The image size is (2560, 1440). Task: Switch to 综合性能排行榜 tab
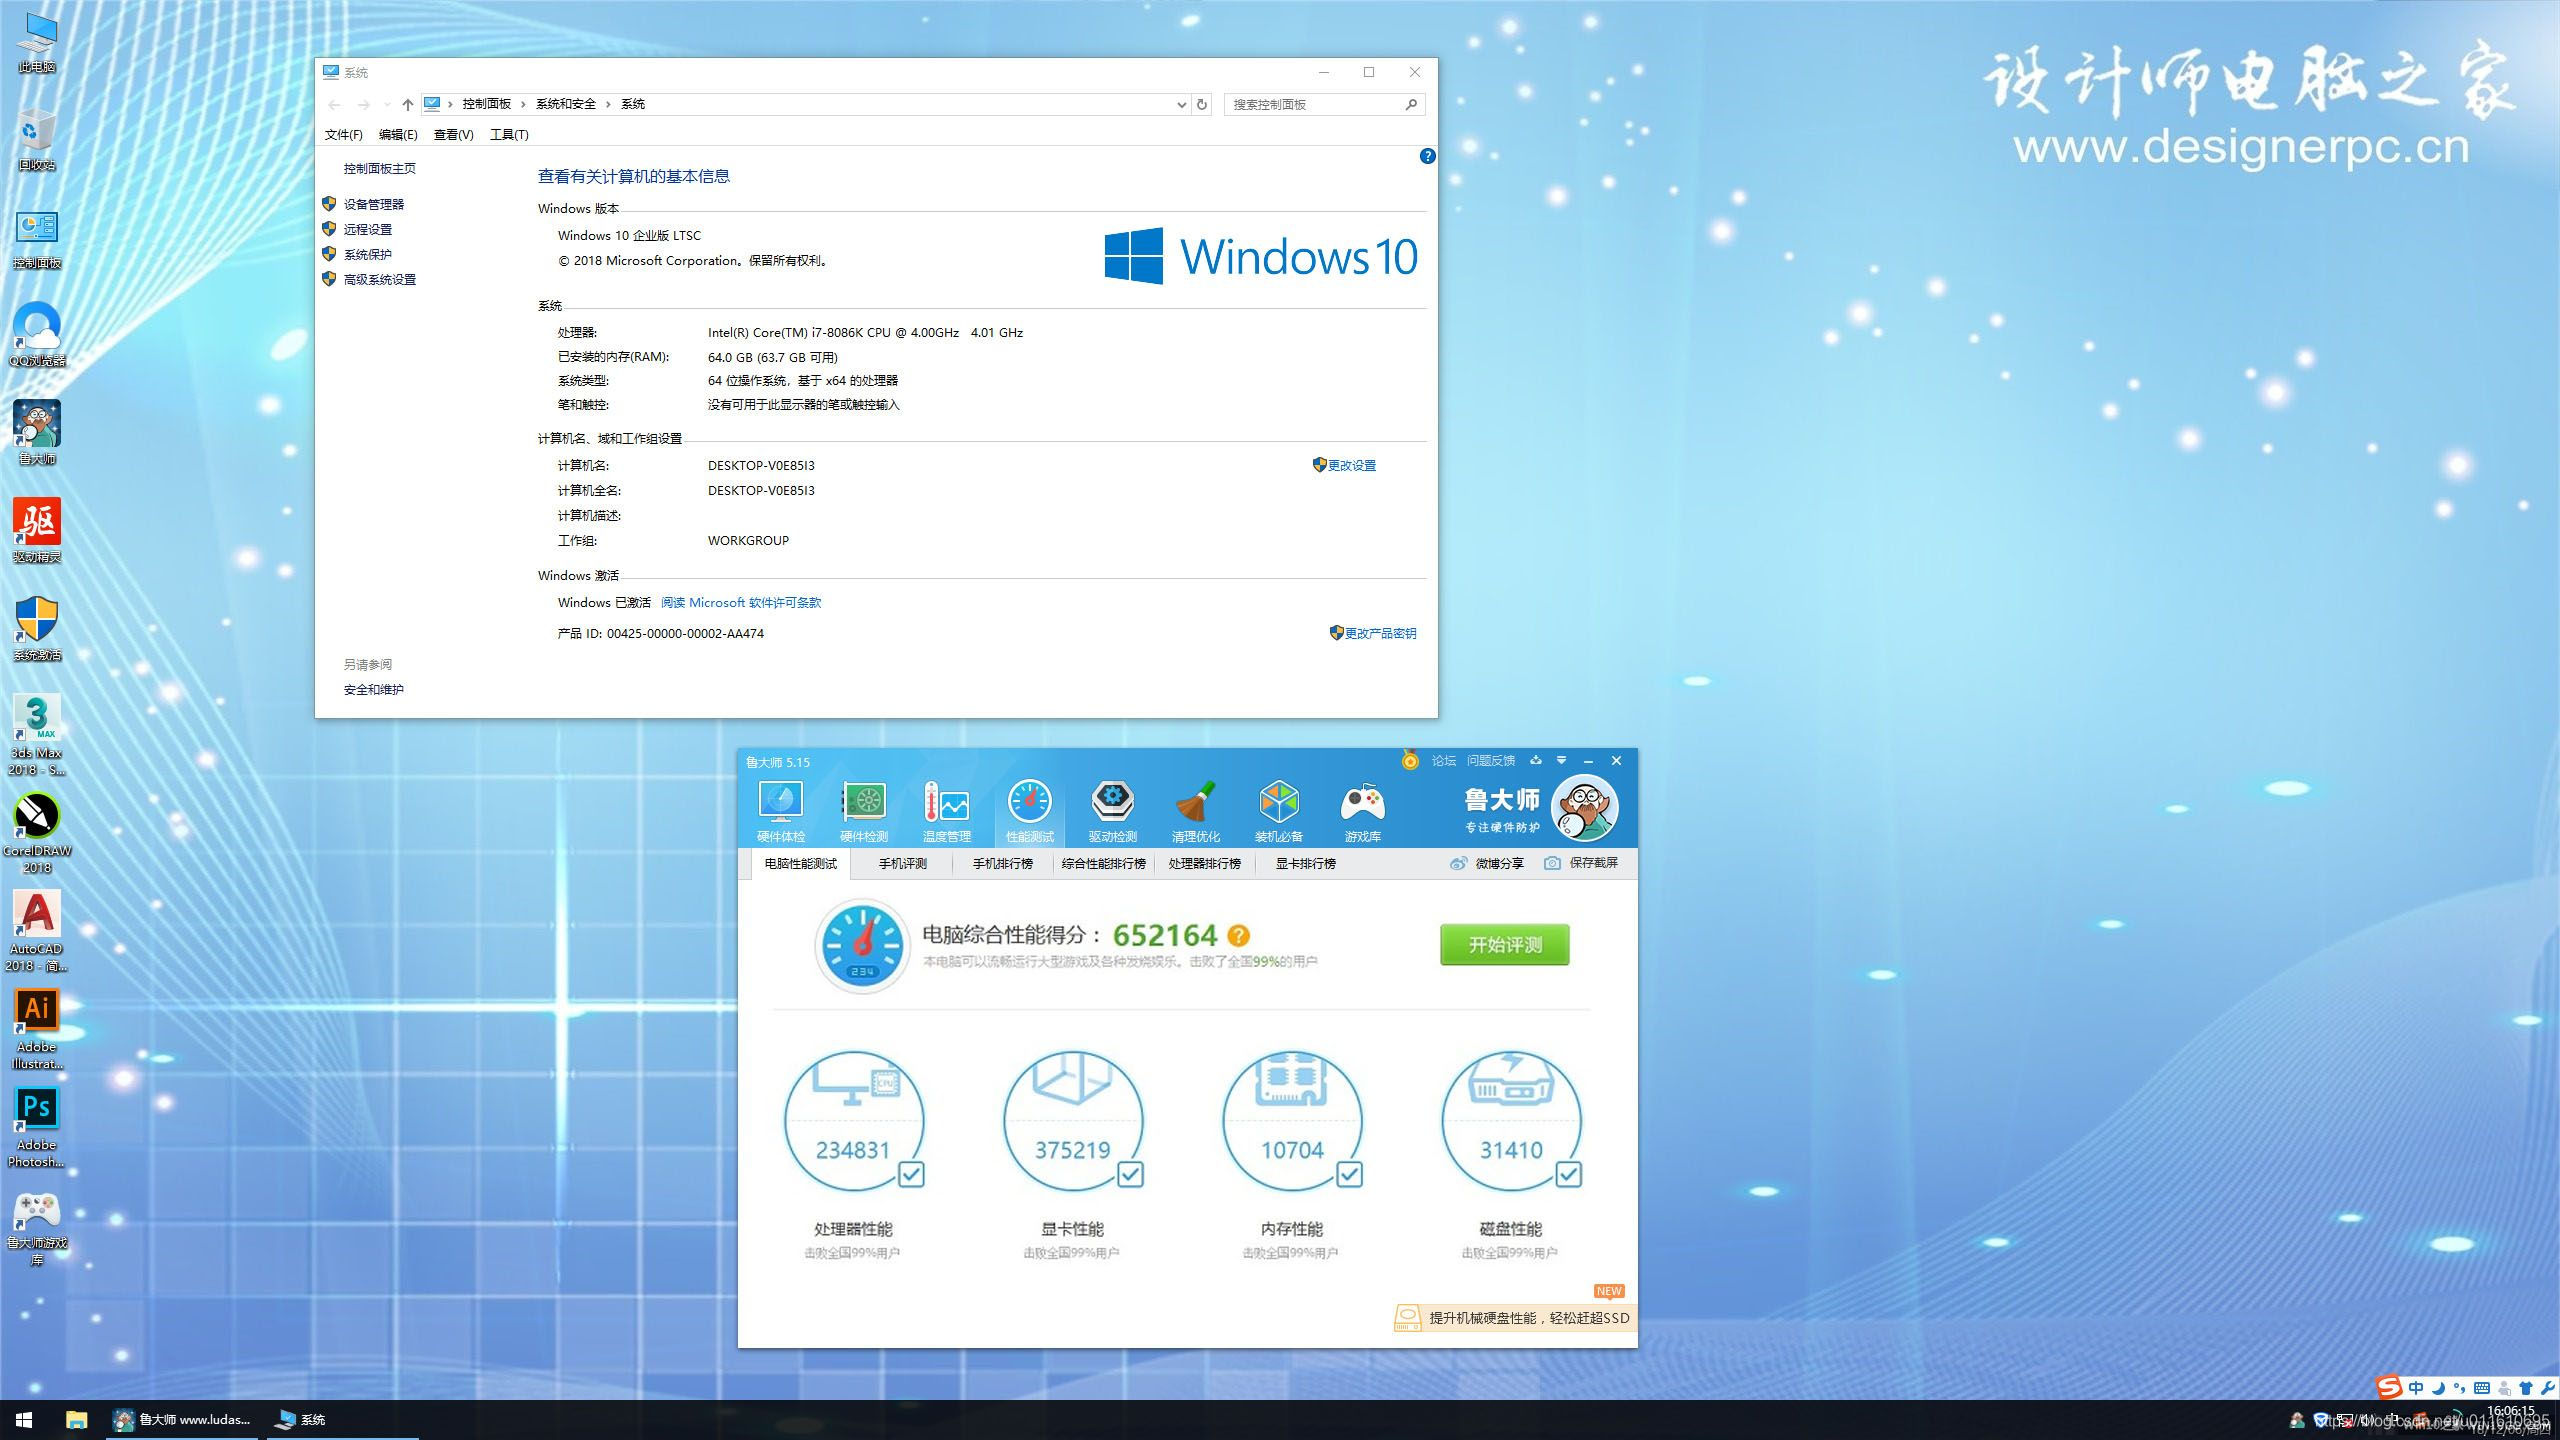pos(1103,863)
